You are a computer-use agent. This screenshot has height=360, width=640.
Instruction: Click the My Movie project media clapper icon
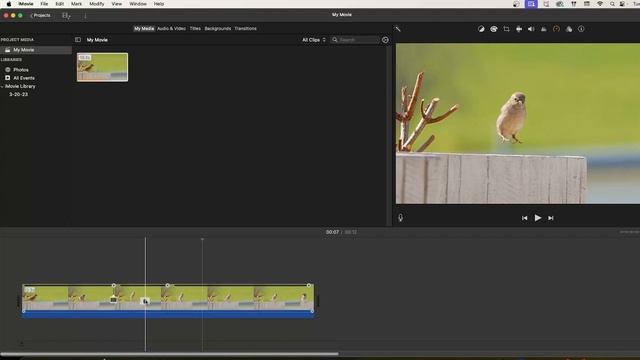tap(7, 50)
